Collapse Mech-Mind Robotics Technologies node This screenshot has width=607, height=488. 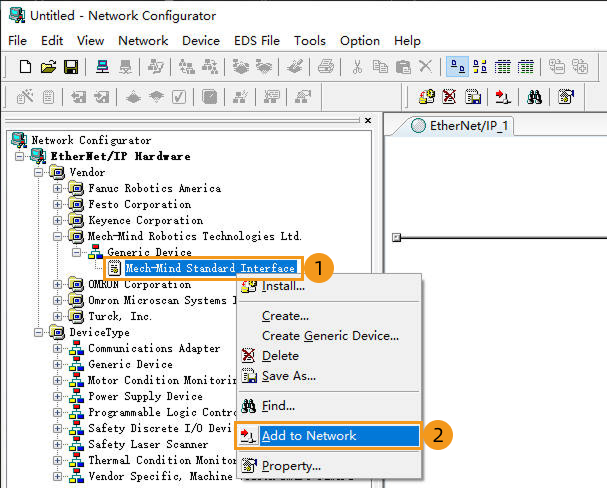point(57,236)
